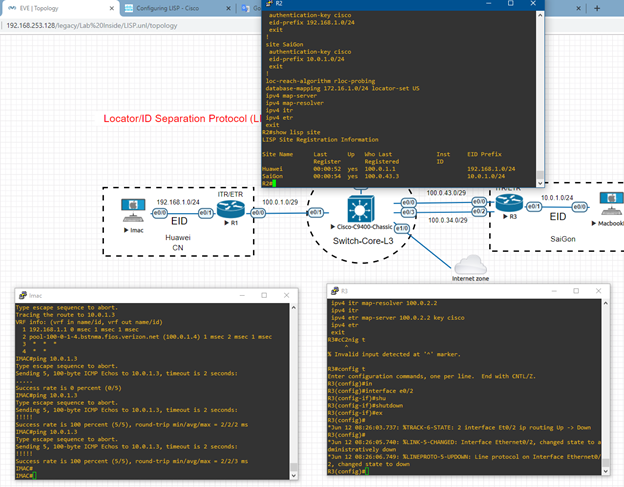
Task: Click e1/0 interface label on core switch
Action: 402,228
